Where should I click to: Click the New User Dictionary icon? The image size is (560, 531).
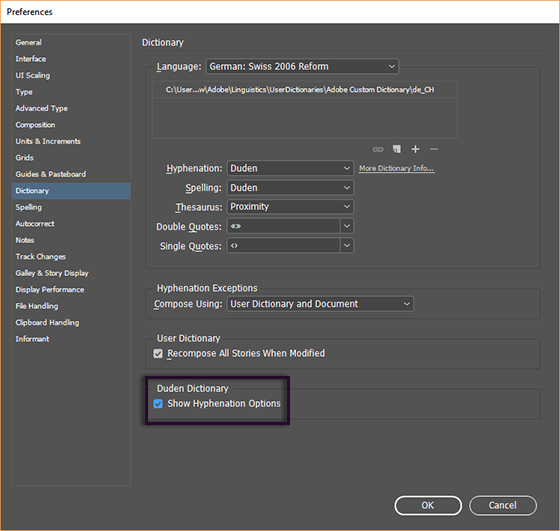tap(397, 149)
